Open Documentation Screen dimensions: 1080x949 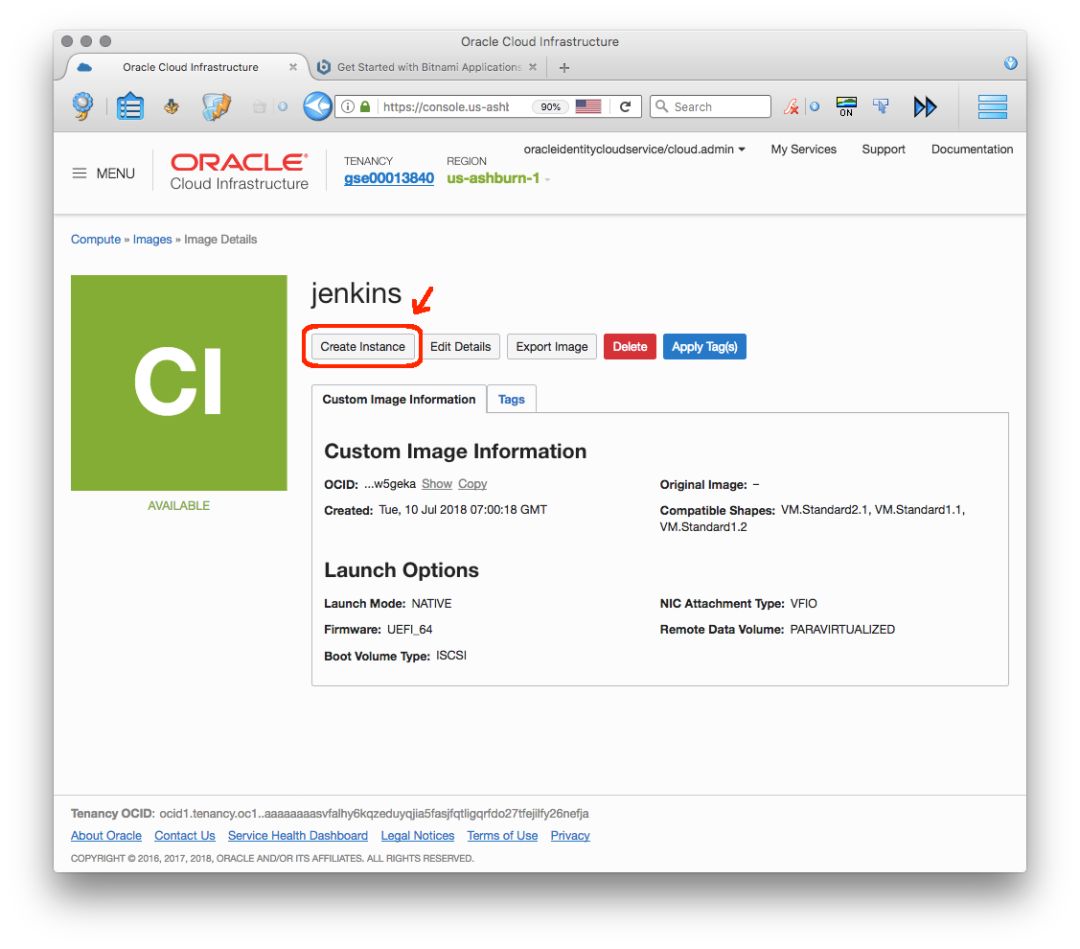coord(972,149)
